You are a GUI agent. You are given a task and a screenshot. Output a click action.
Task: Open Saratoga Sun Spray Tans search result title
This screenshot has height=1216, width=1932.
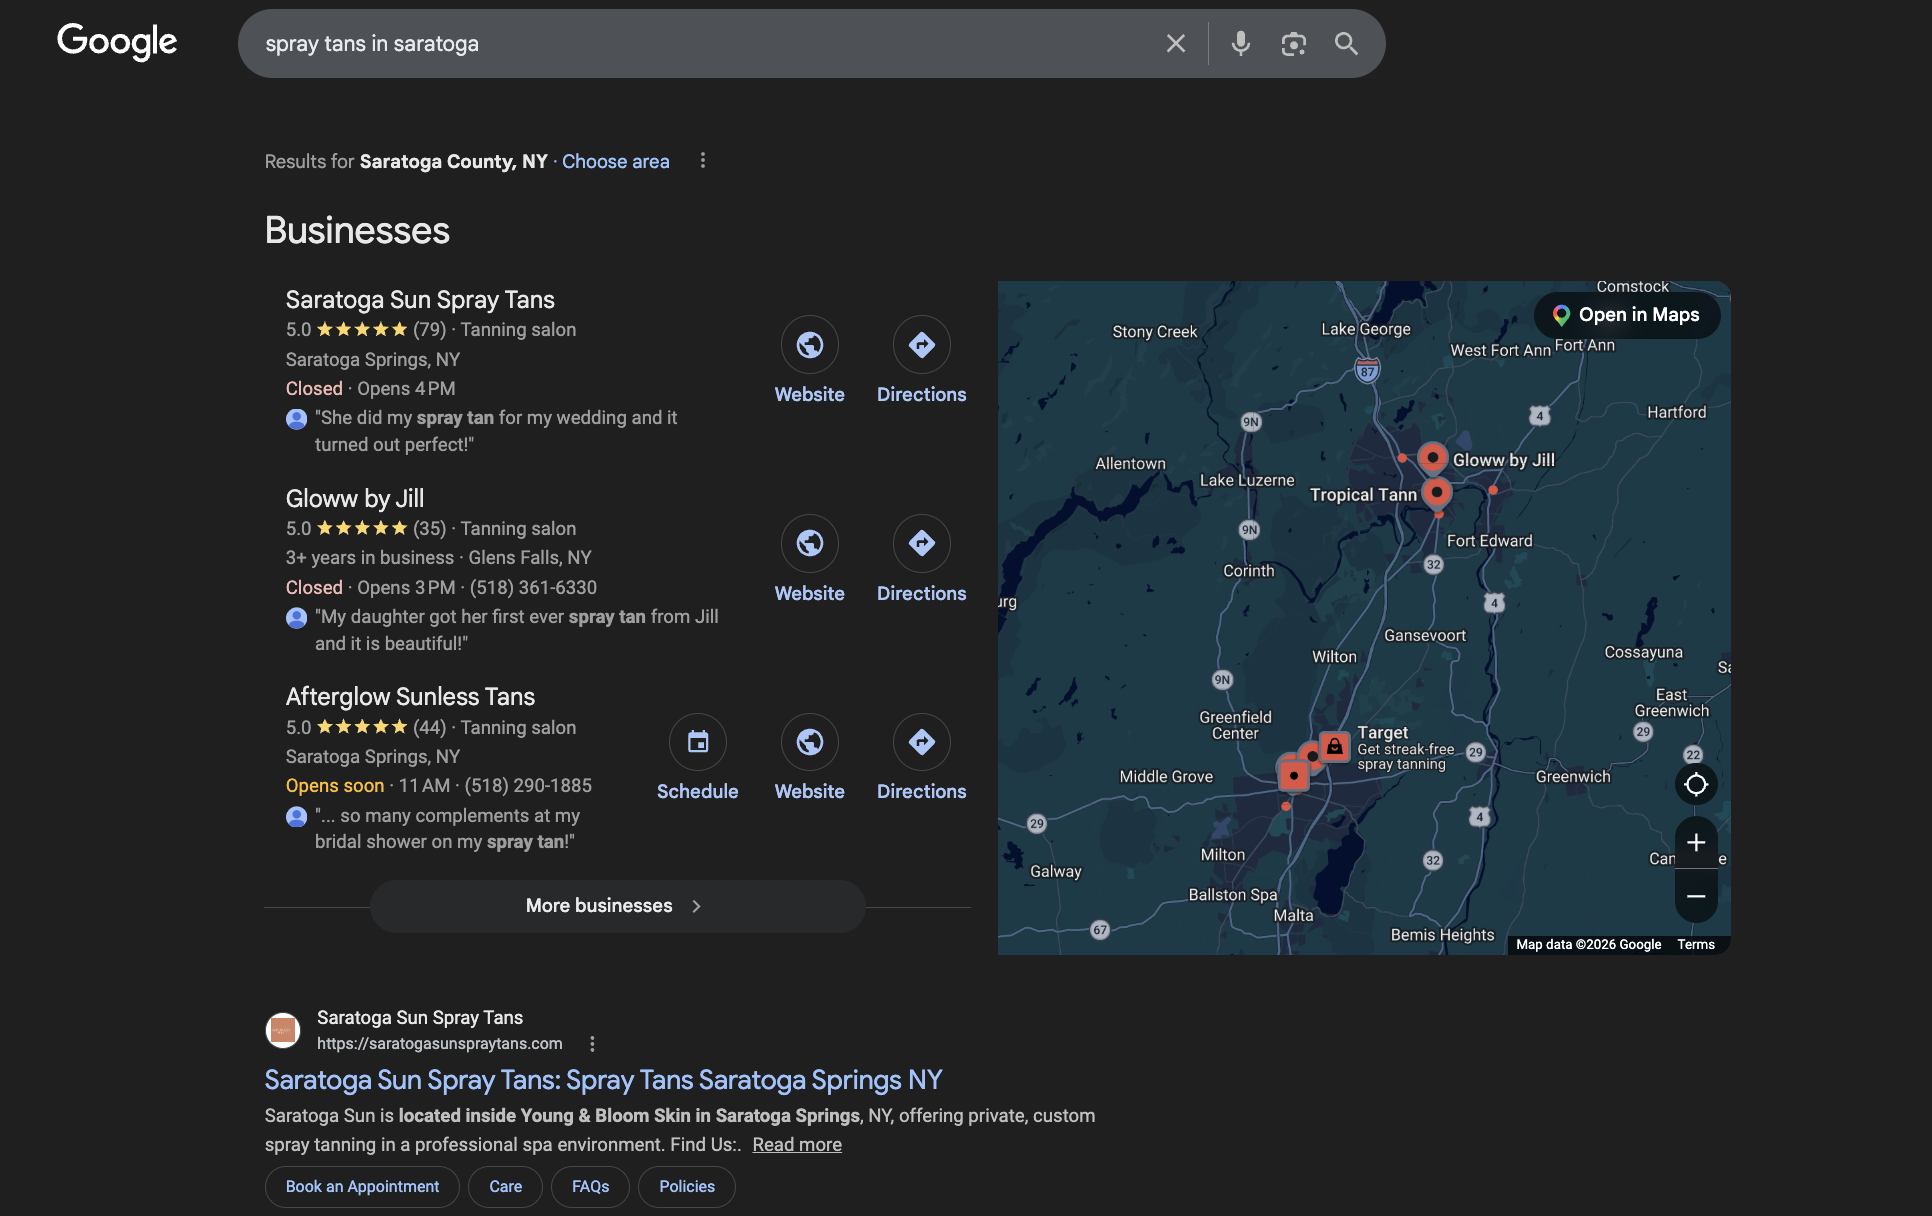point(603,1080)
